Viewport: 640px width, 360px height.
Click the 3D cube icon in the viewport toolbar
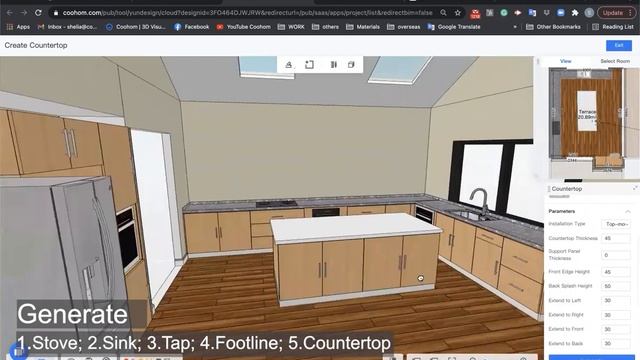point(351,64)
